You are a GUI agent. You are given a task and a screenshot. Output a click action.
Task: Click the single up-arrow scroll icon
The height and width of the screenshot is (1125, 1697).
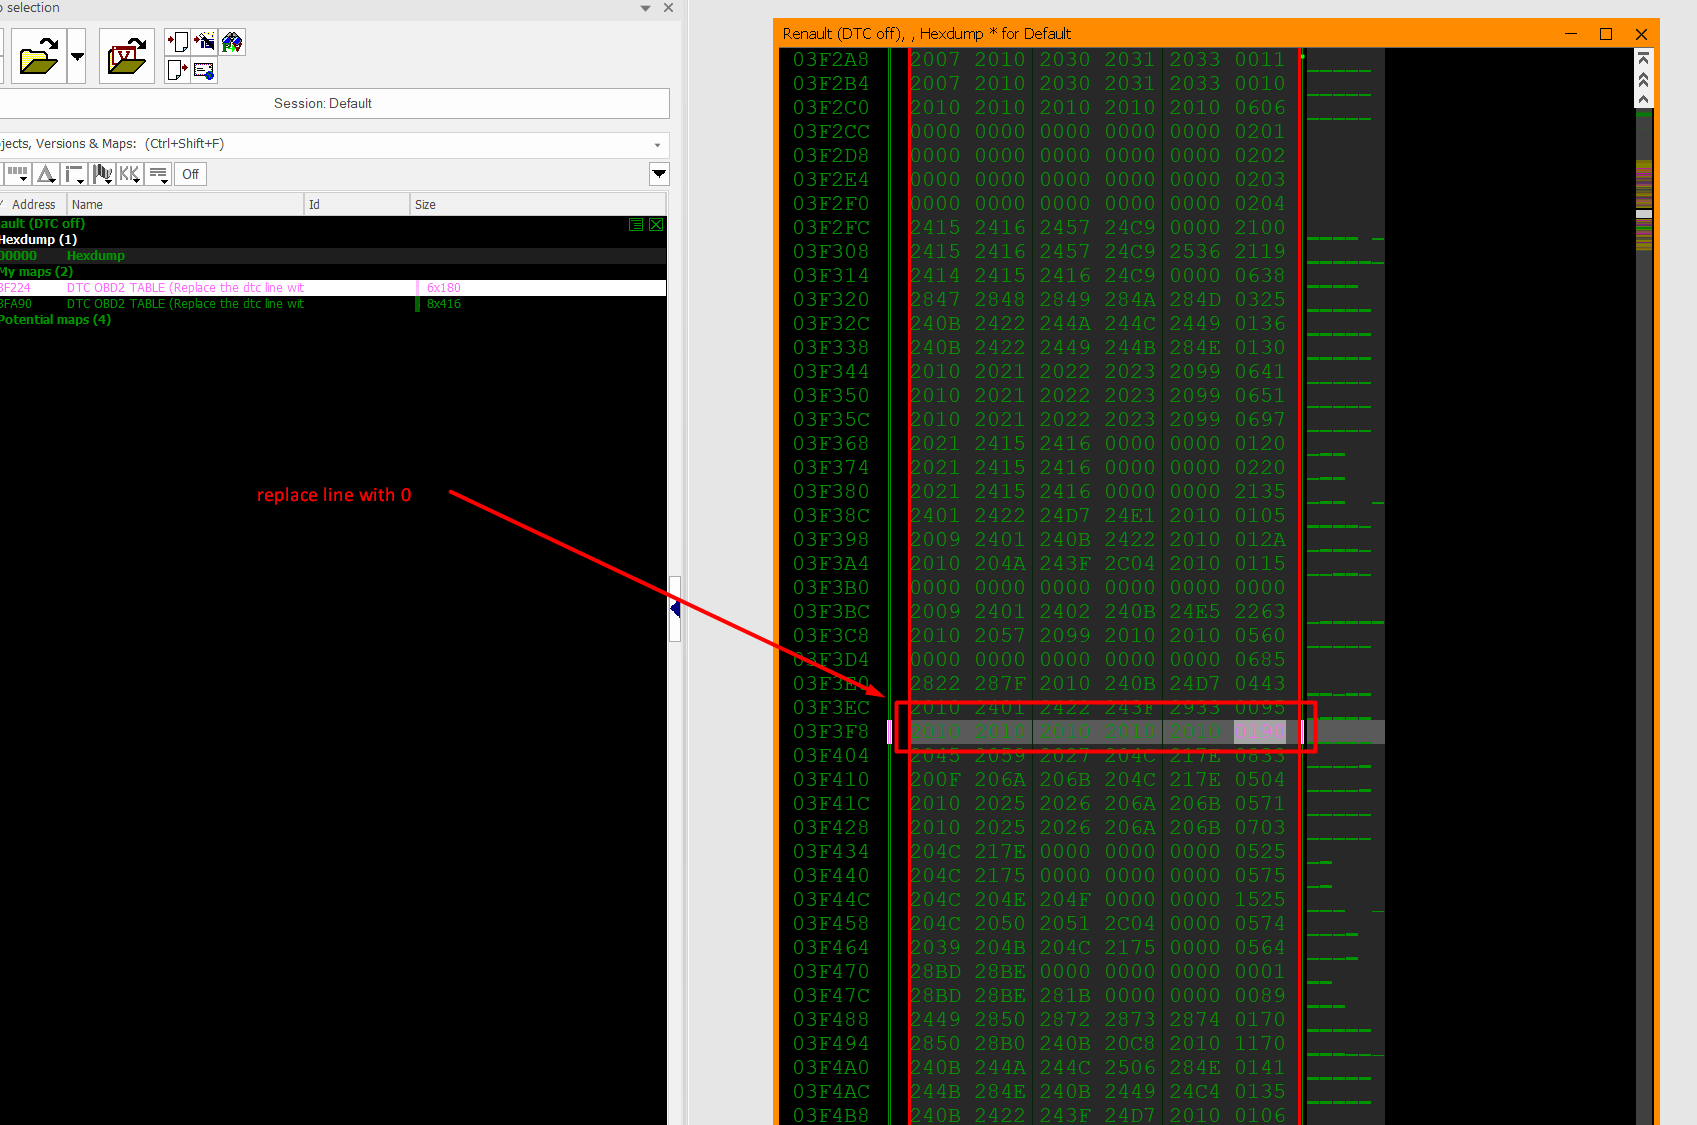point(1643,98)
